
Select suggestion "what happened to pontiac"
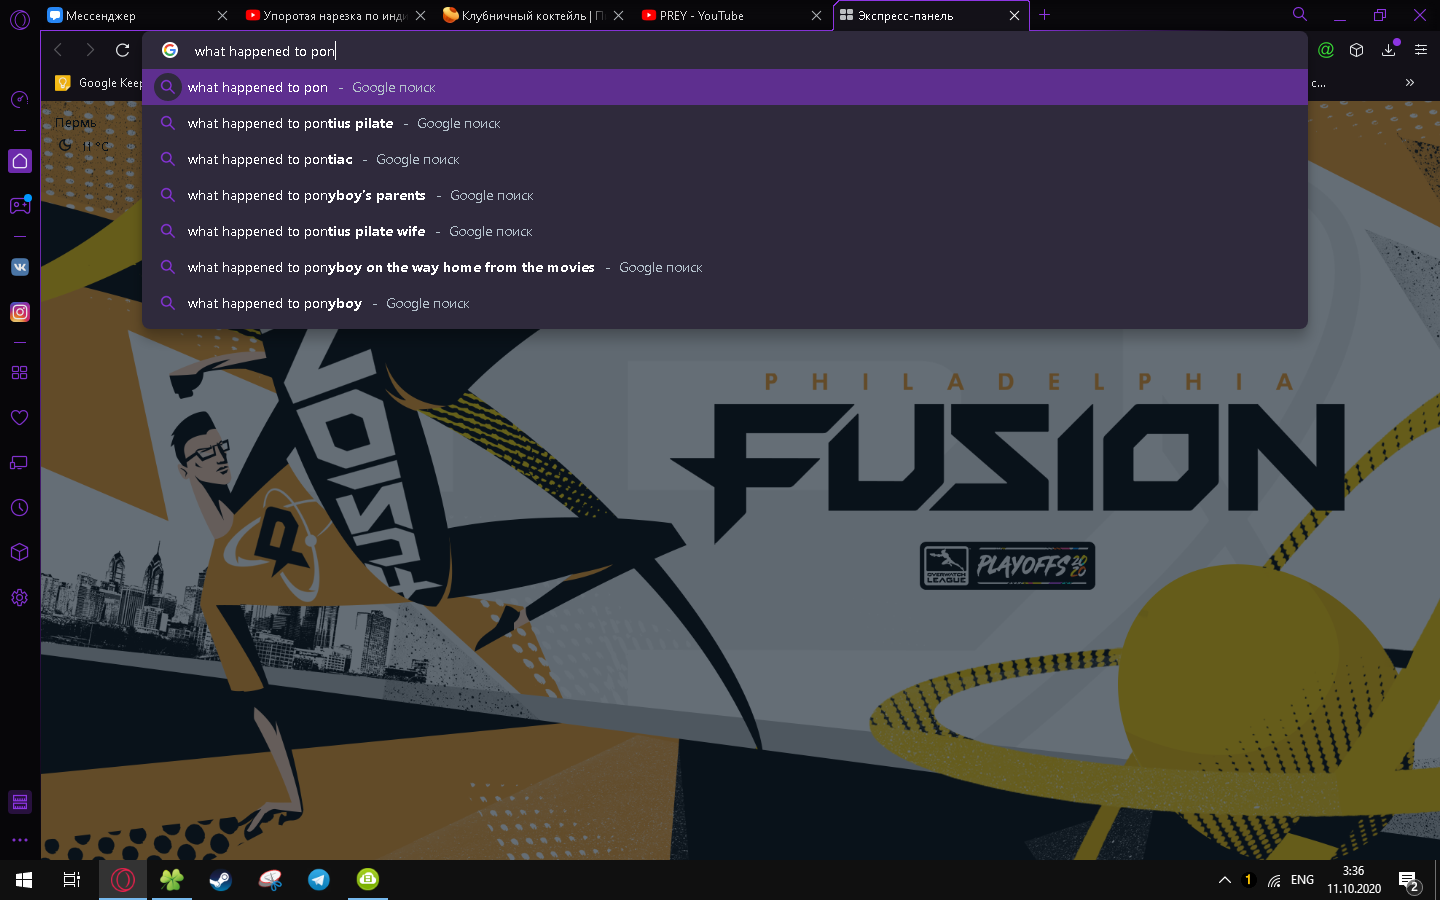pos(270,160)
